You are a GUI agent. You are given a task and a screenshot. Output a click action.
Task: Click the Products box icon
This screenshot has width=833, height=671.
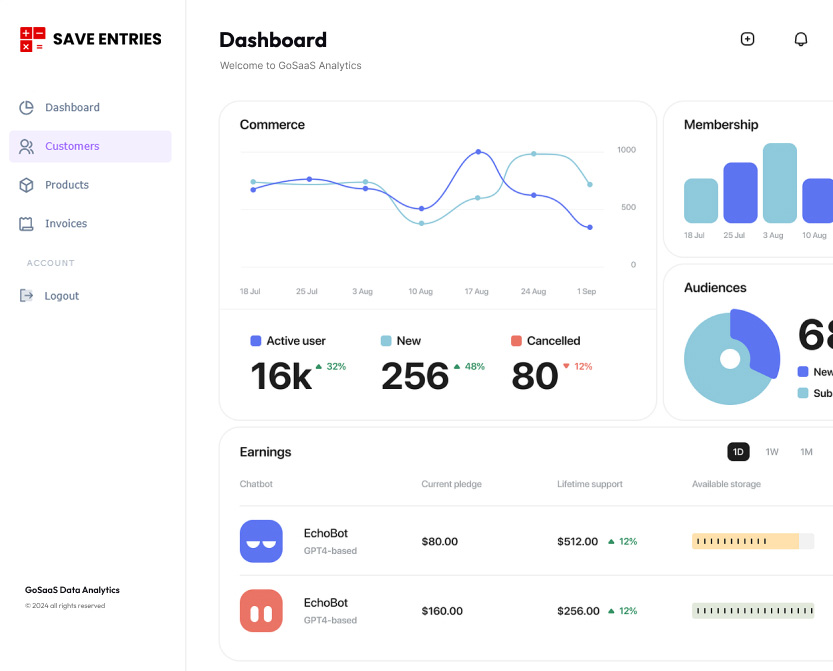27,185
